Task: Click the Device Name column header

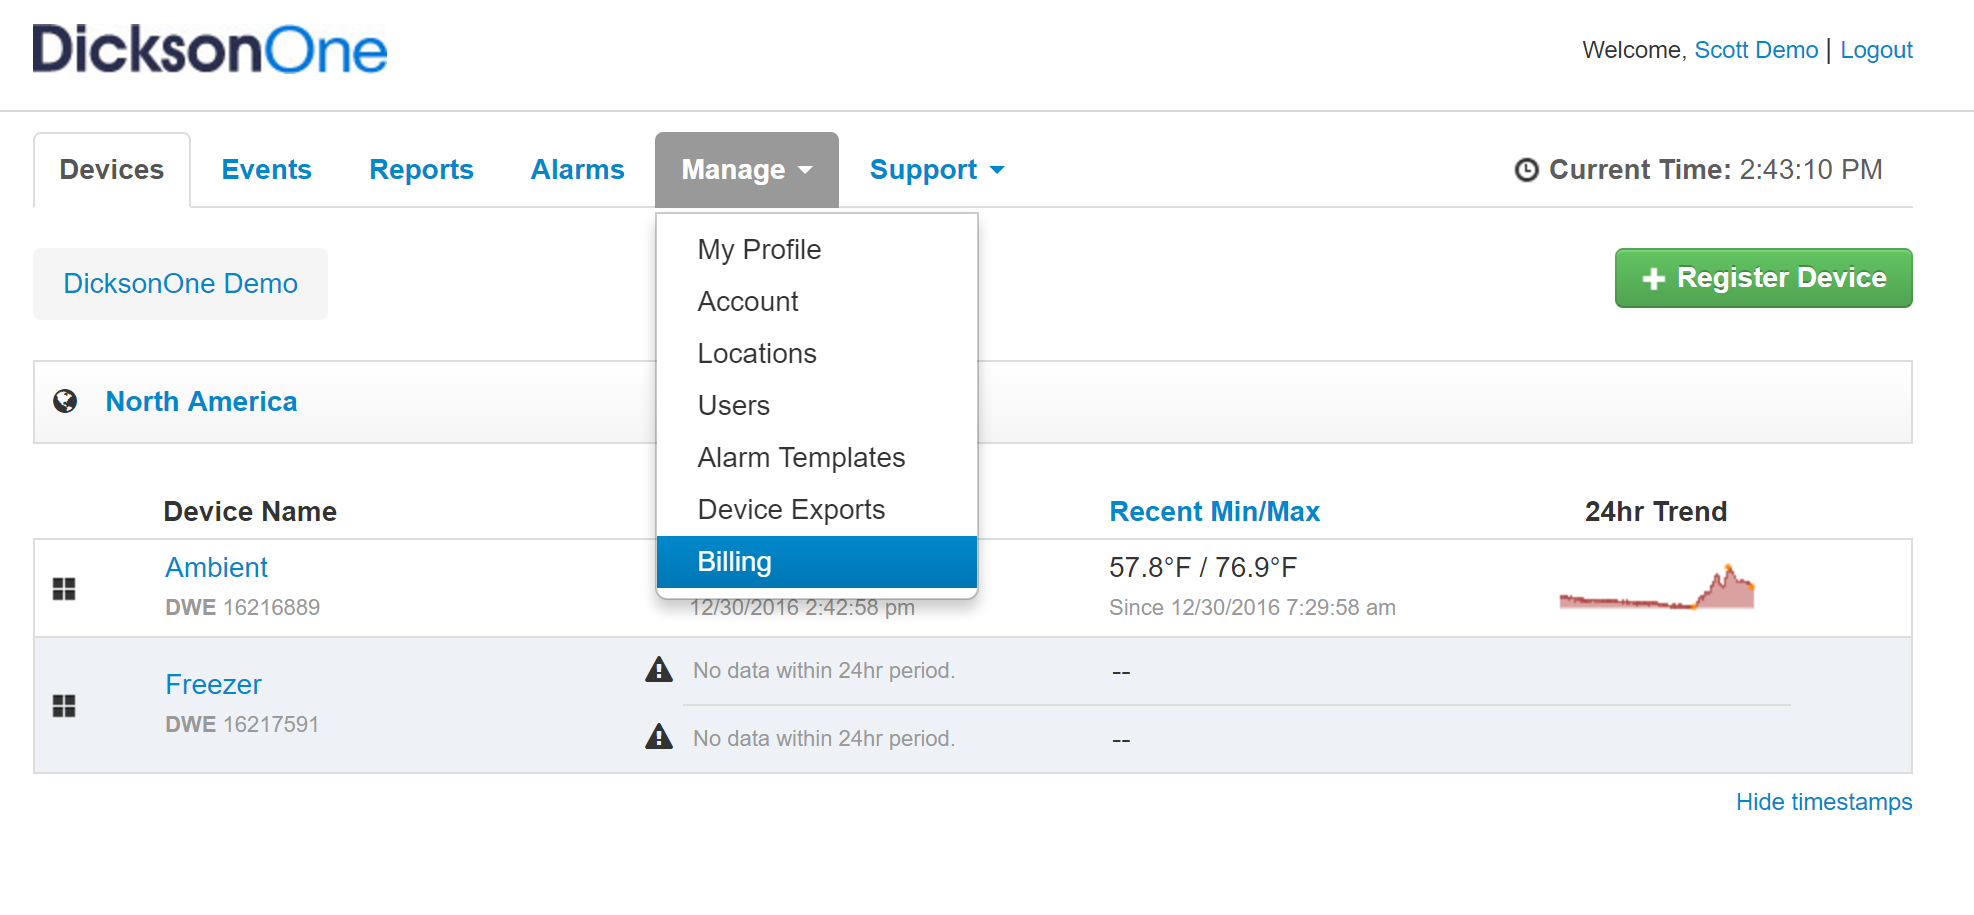Action: (250, 512)
